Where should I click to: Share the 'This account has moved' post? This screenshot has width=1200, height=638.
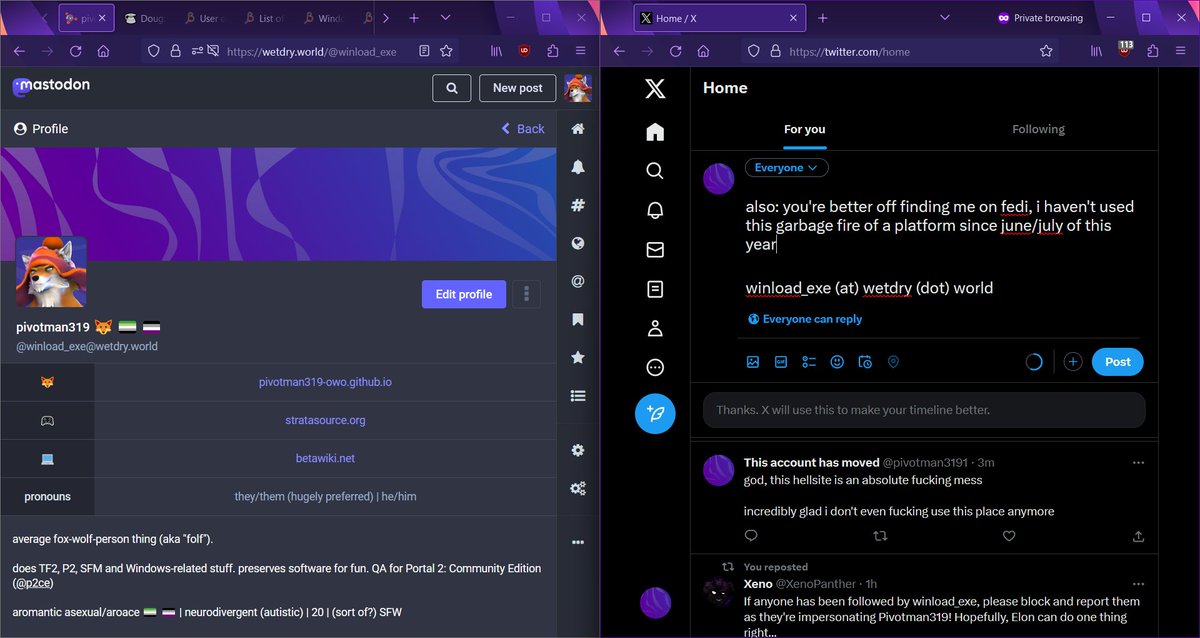[x=1138, y=536]
